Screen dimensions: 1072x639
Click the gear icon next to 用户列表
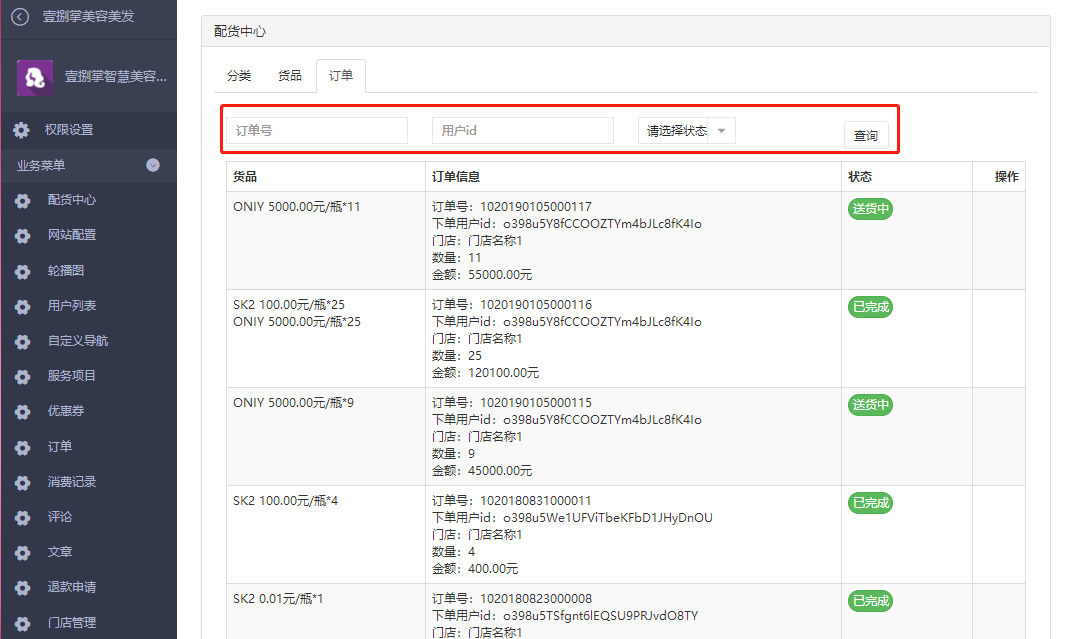(23, 306)
